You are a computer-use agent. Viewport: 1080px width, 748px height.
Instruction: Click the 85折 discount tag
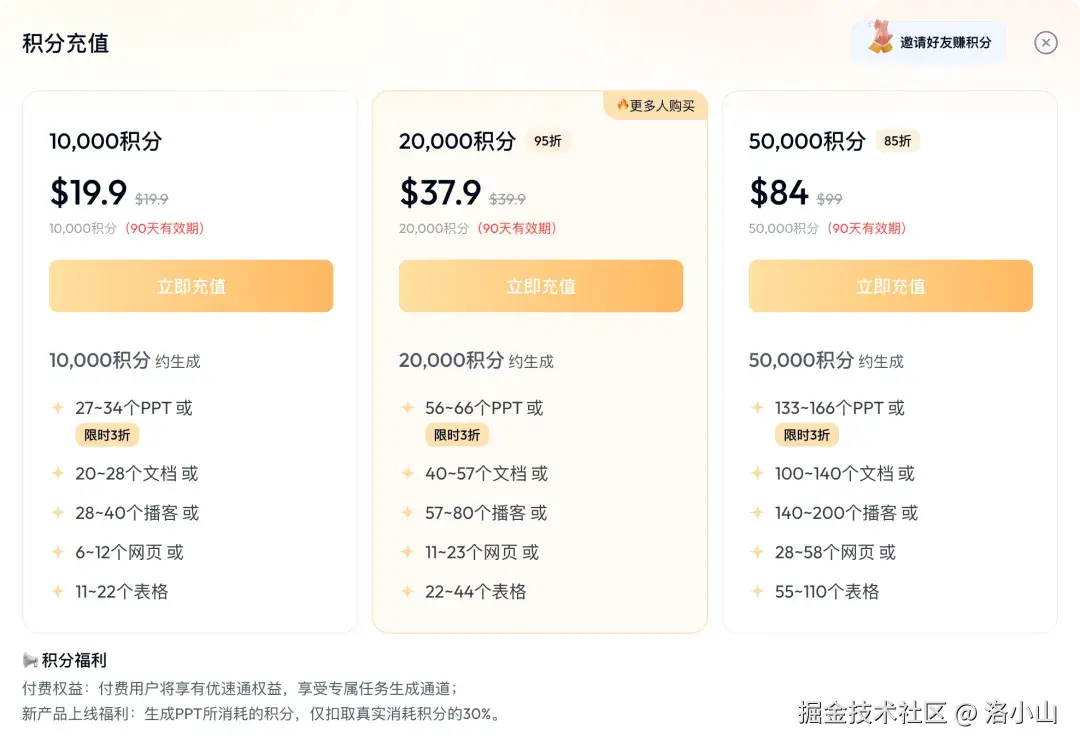coord(897,141)
